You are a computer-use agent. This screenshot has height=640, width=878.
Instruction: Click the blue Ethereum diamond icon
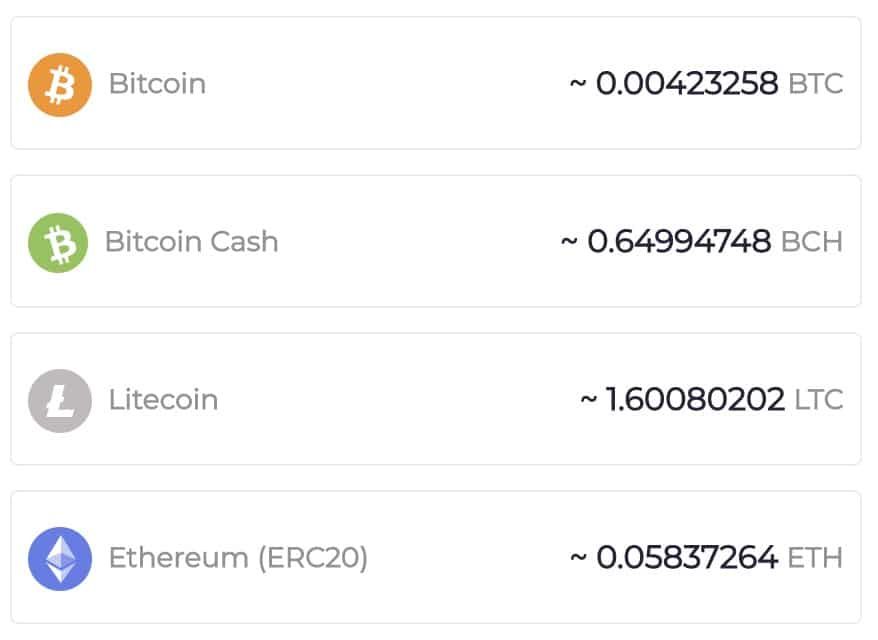click(60, 558)
